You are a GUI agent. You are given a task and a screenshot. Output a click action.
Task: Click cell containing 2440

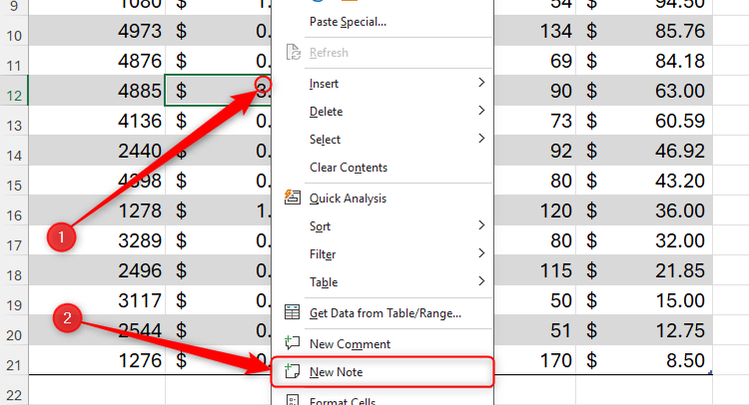[97, 150]
